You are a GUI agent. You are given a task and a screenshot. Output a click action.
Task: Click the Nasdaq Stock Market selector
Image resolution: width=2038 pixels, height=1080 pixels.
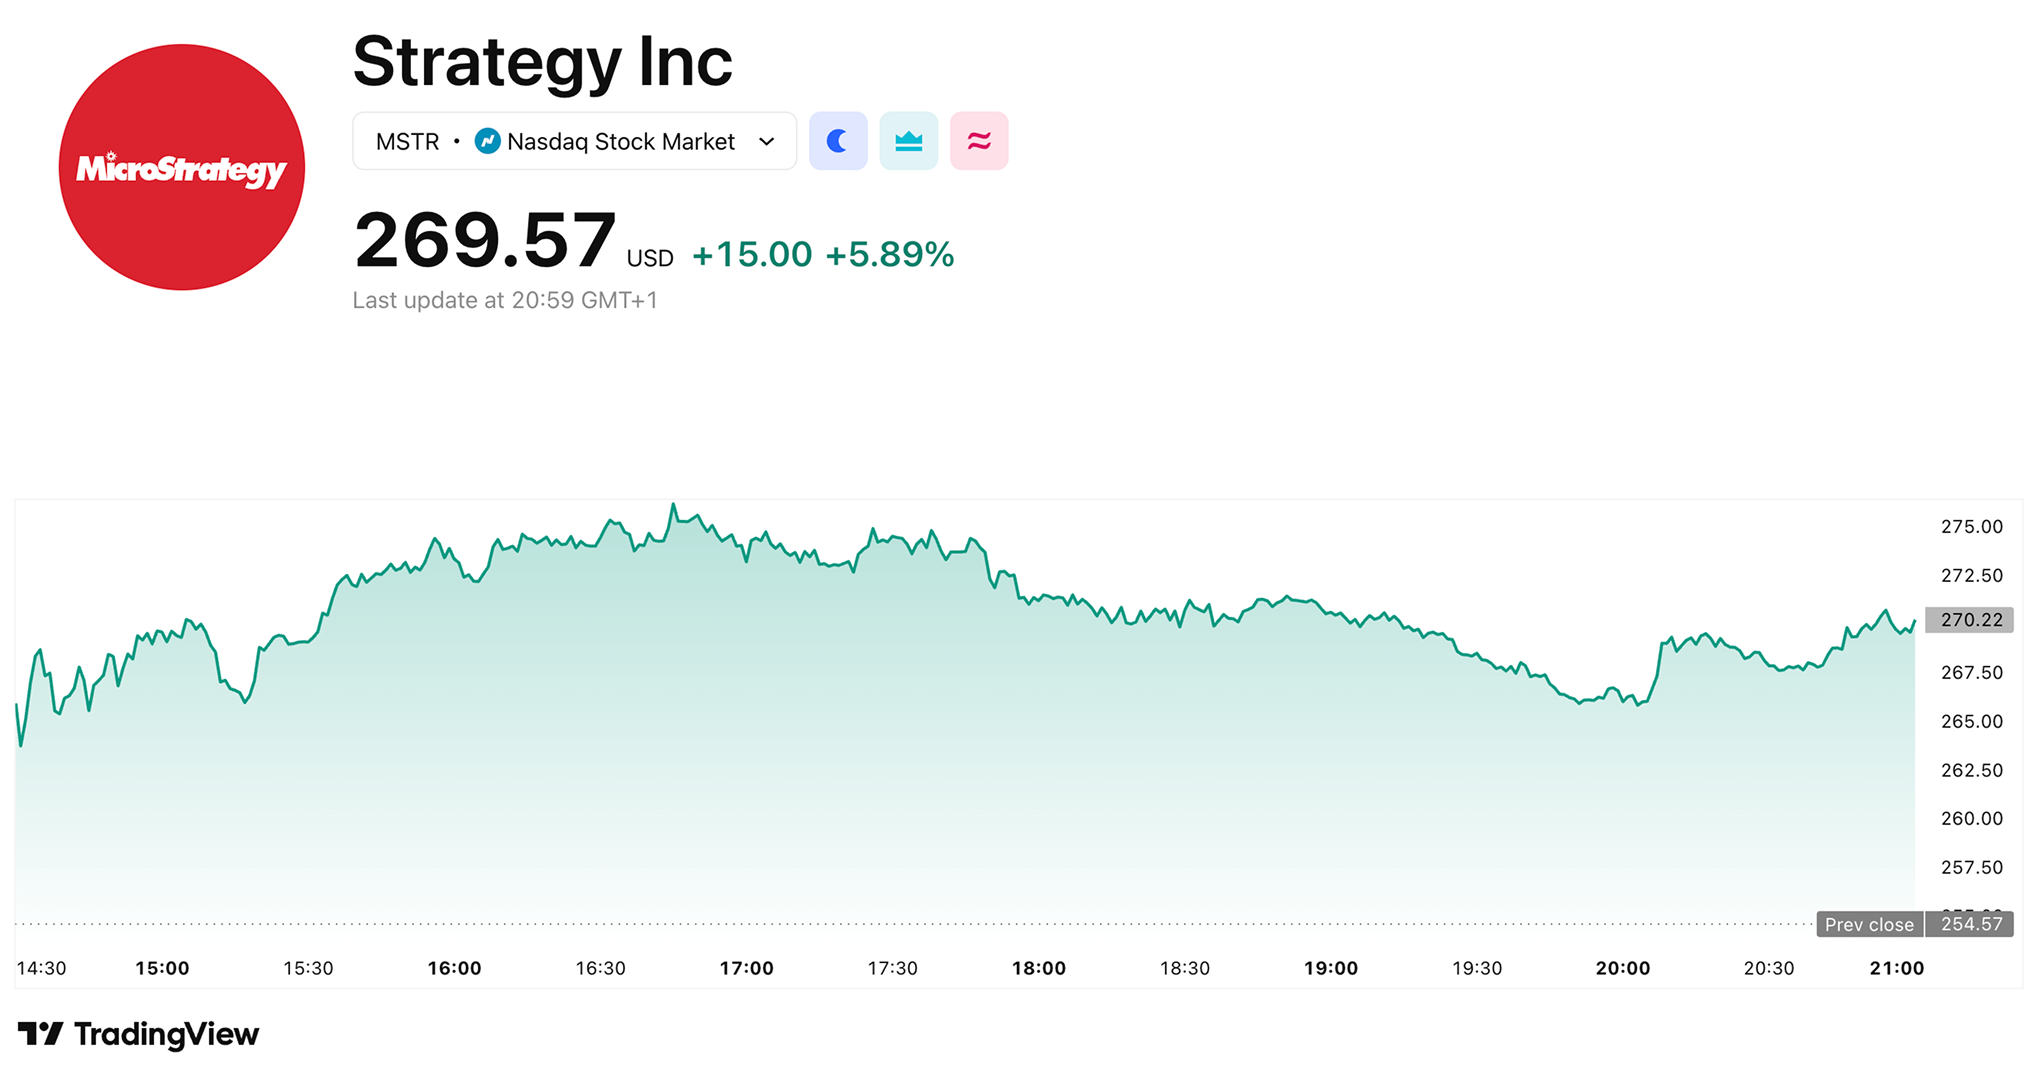(x=621, y=141)
